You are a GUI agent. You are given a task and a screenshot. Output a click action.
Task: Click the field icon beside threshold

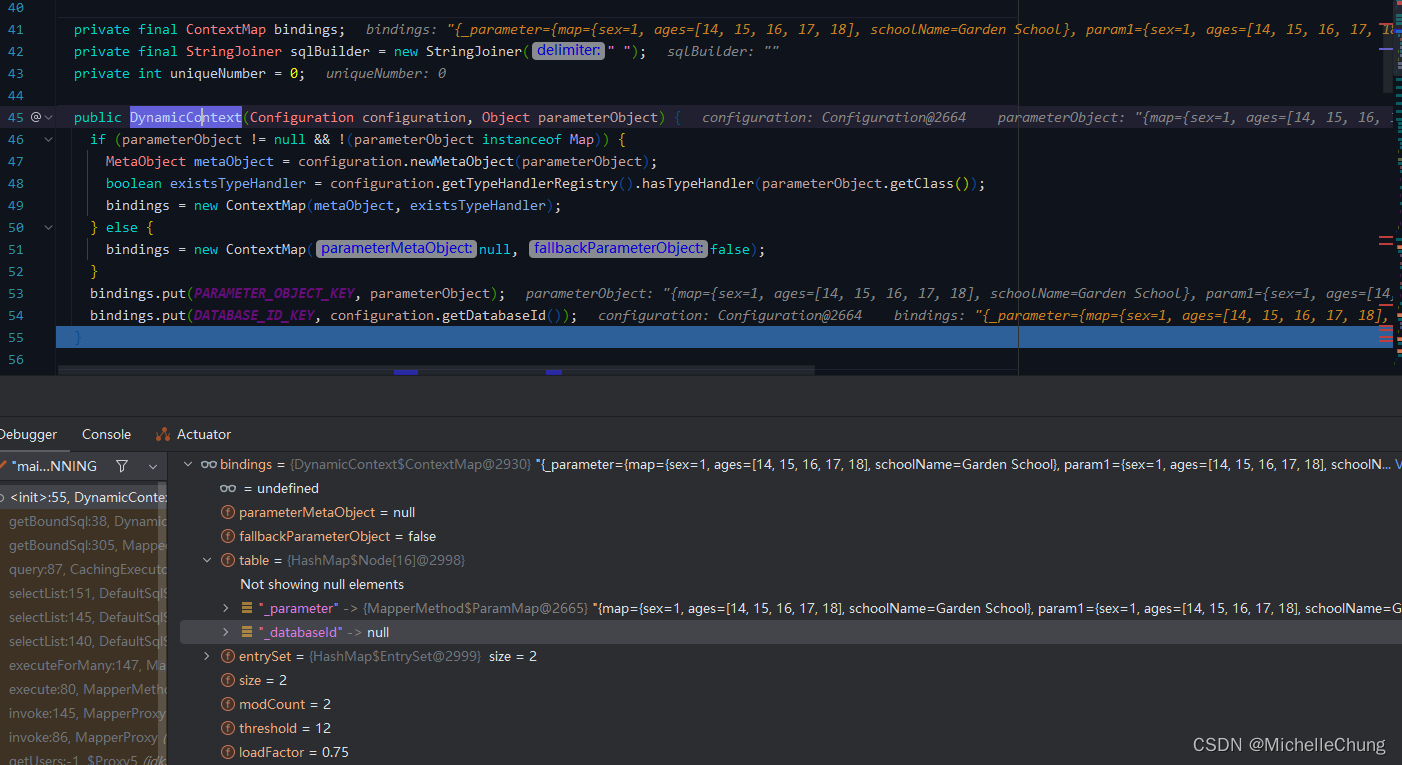228,728
